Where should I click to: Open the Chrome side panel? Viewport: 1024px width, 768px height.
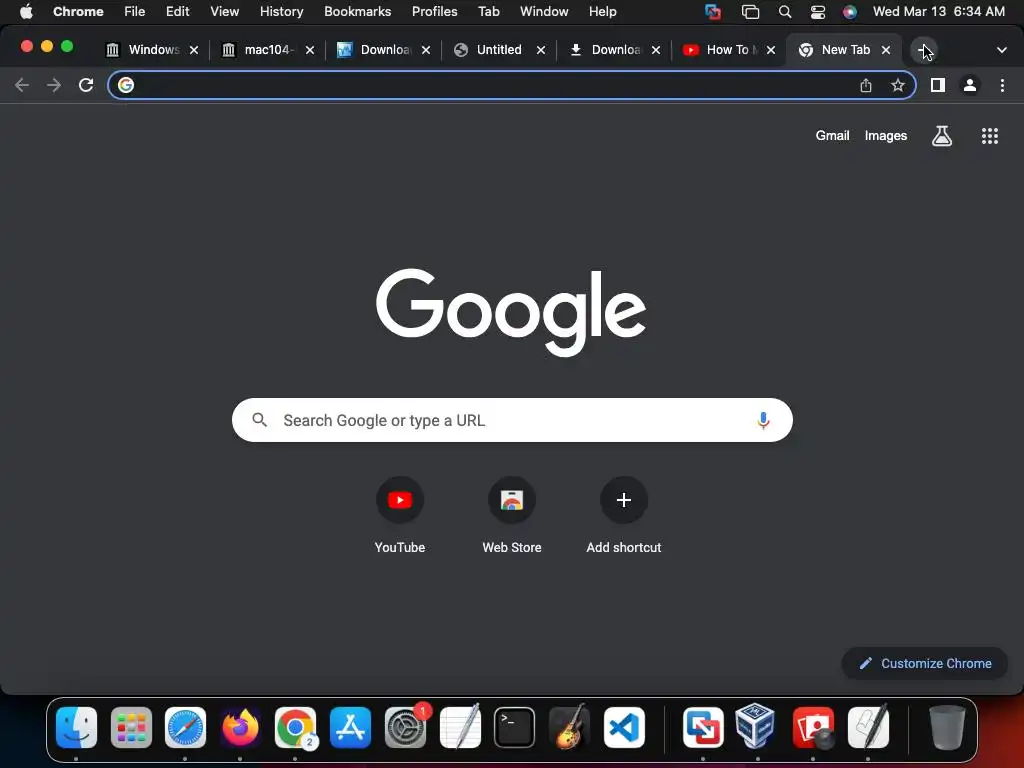coord(938,85)
